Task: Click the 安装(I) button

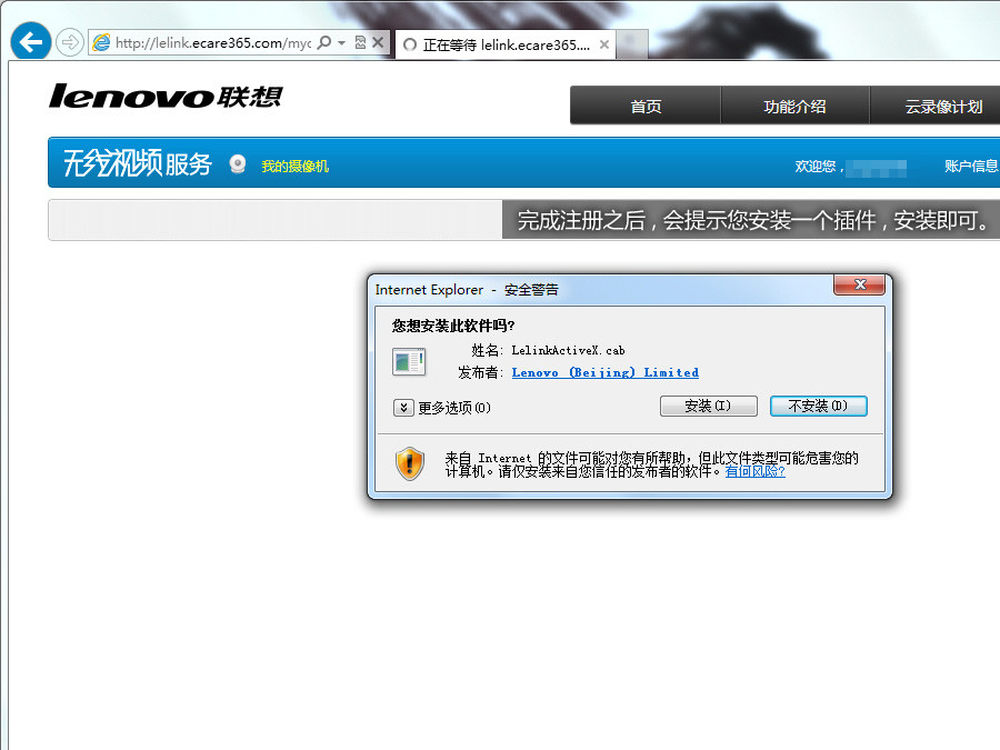Action: coord(709,406)
